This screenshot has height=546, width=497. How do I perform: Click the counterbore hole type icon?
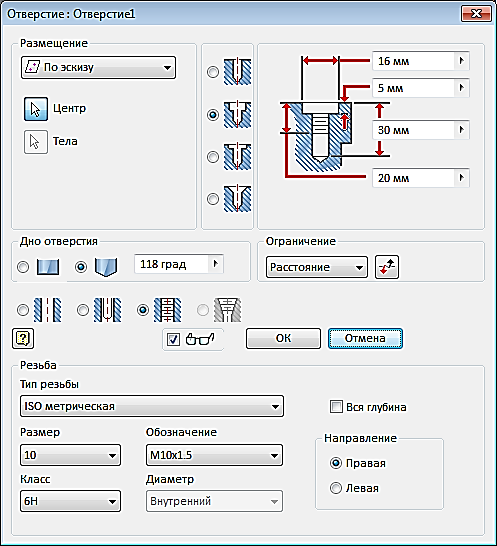tap(237, 114)
